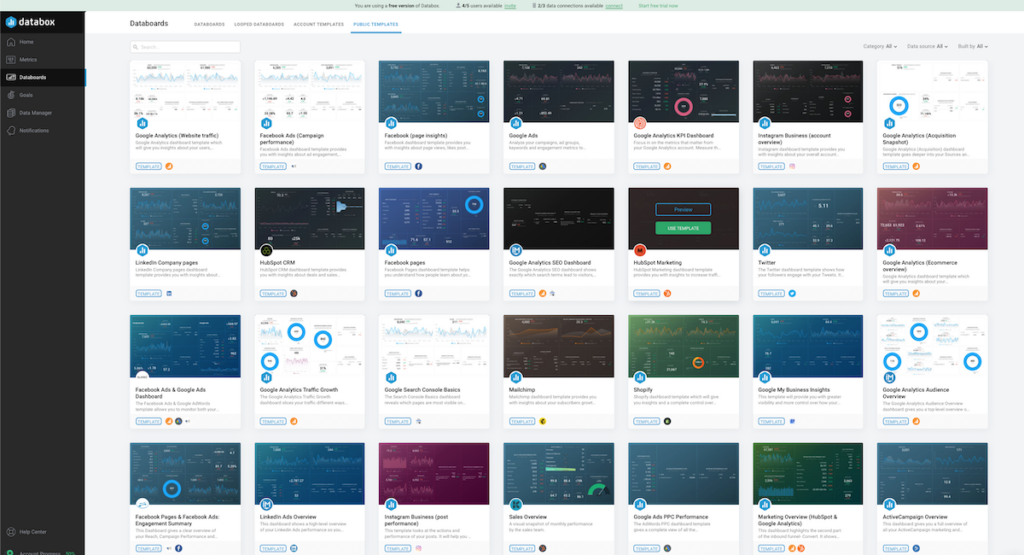Screen dimensions: 1024x555
Task: Expand the Built by filter dropdown
Action: (x=972, y=46)
